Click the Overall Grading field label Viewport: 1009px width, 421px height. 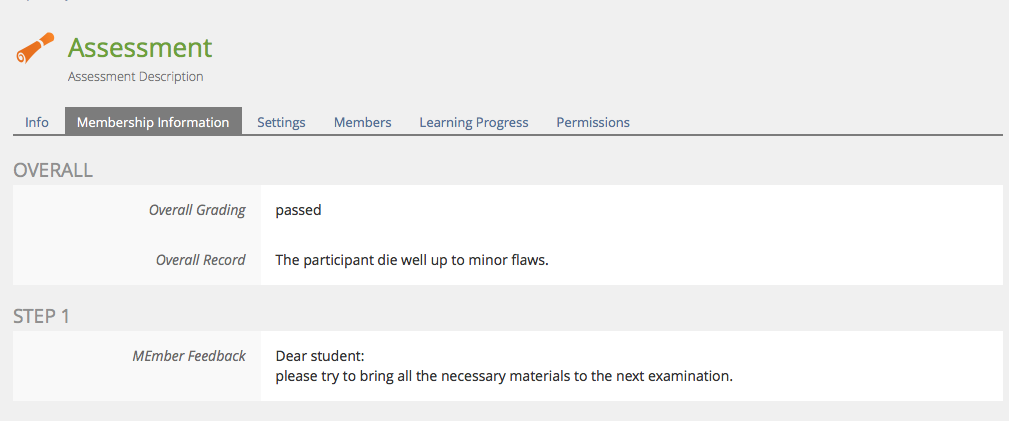click(x=197, y=210)
